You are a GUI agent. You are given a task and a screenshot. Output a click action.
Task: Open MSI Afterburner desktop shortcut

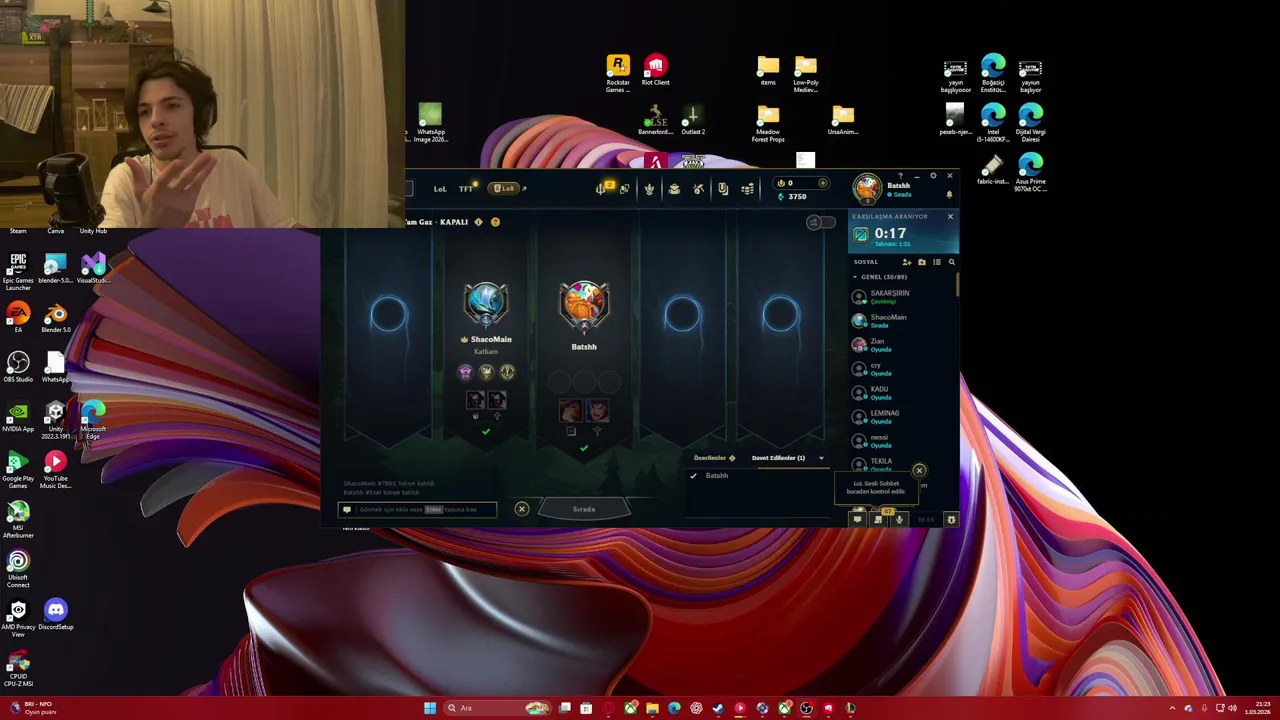[18, 520]
